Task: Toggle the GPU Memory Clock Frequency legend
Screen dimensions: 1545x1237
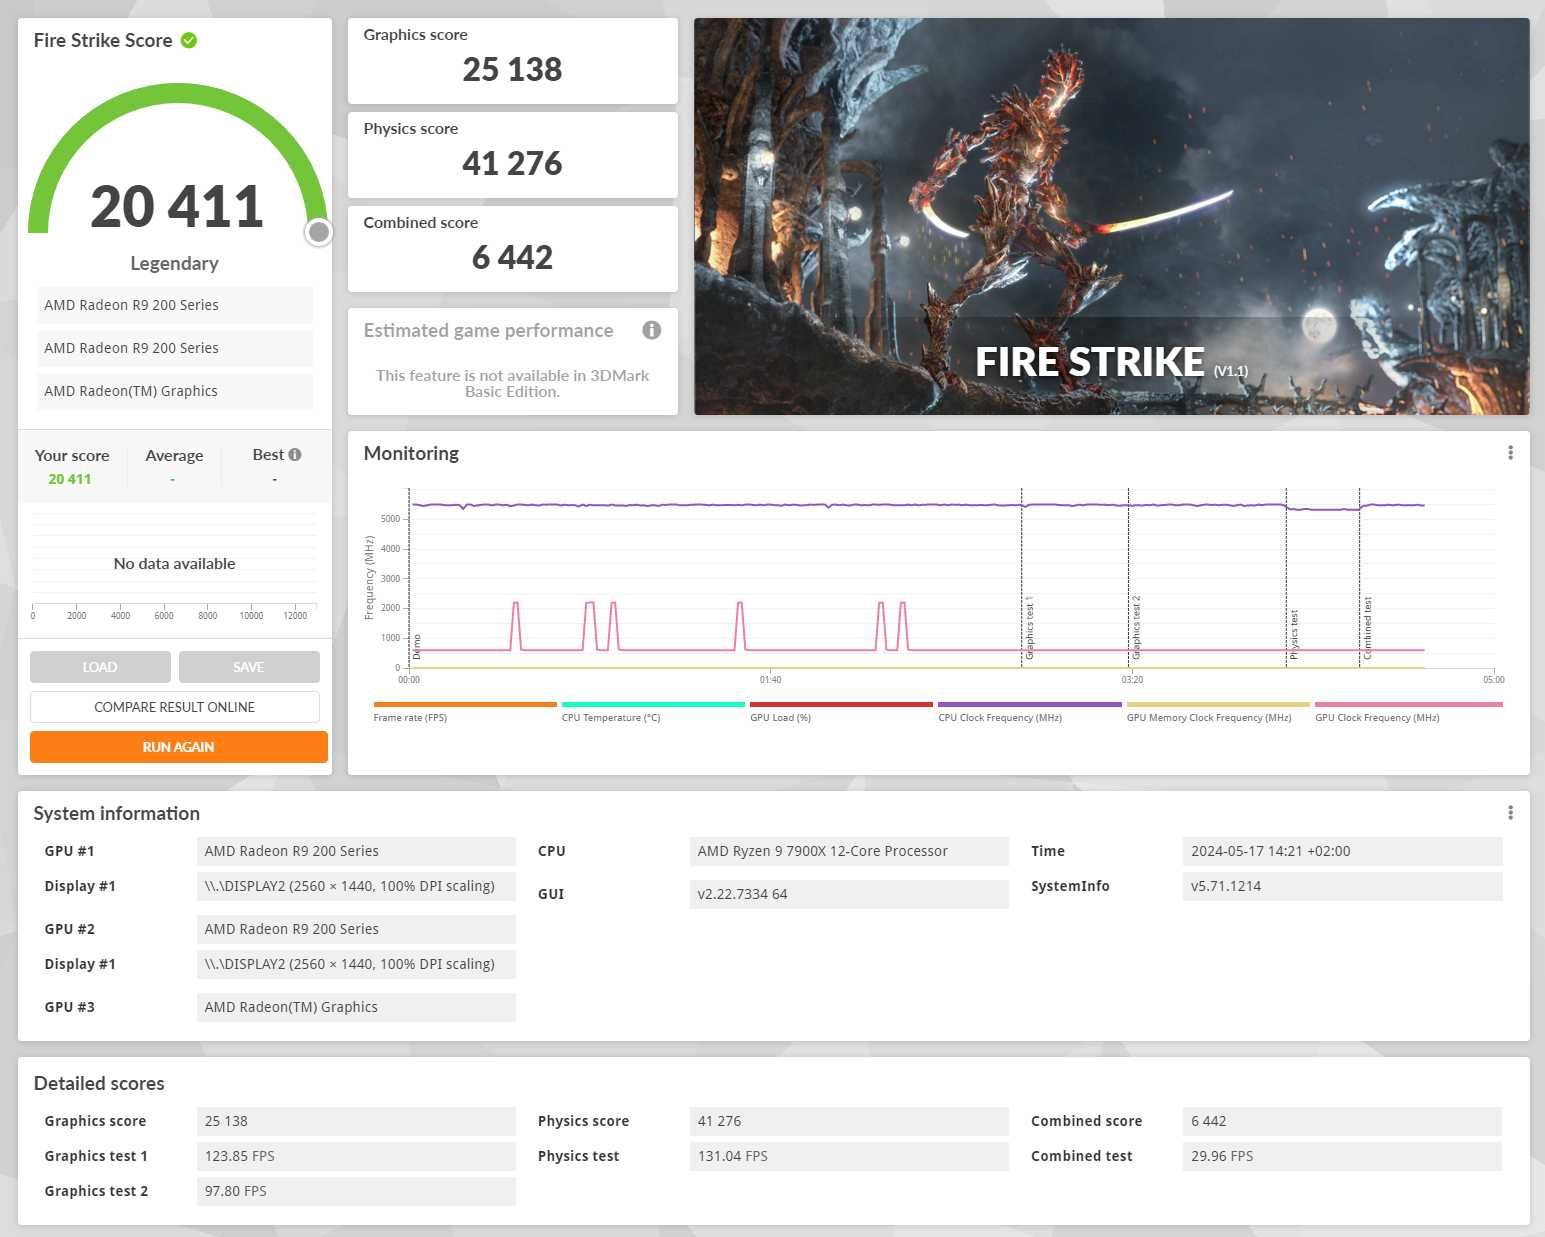Action: coord(1218,712)
